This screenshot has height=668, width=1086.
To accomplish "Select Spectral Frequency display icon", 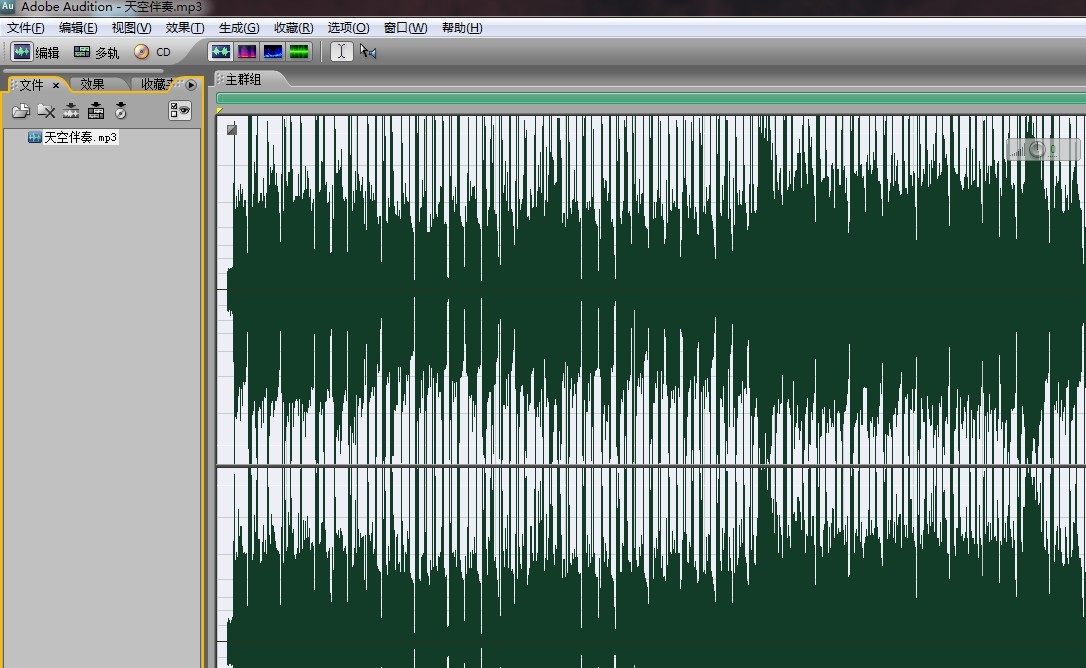I will pyautogui.click(x=247, y=52).
